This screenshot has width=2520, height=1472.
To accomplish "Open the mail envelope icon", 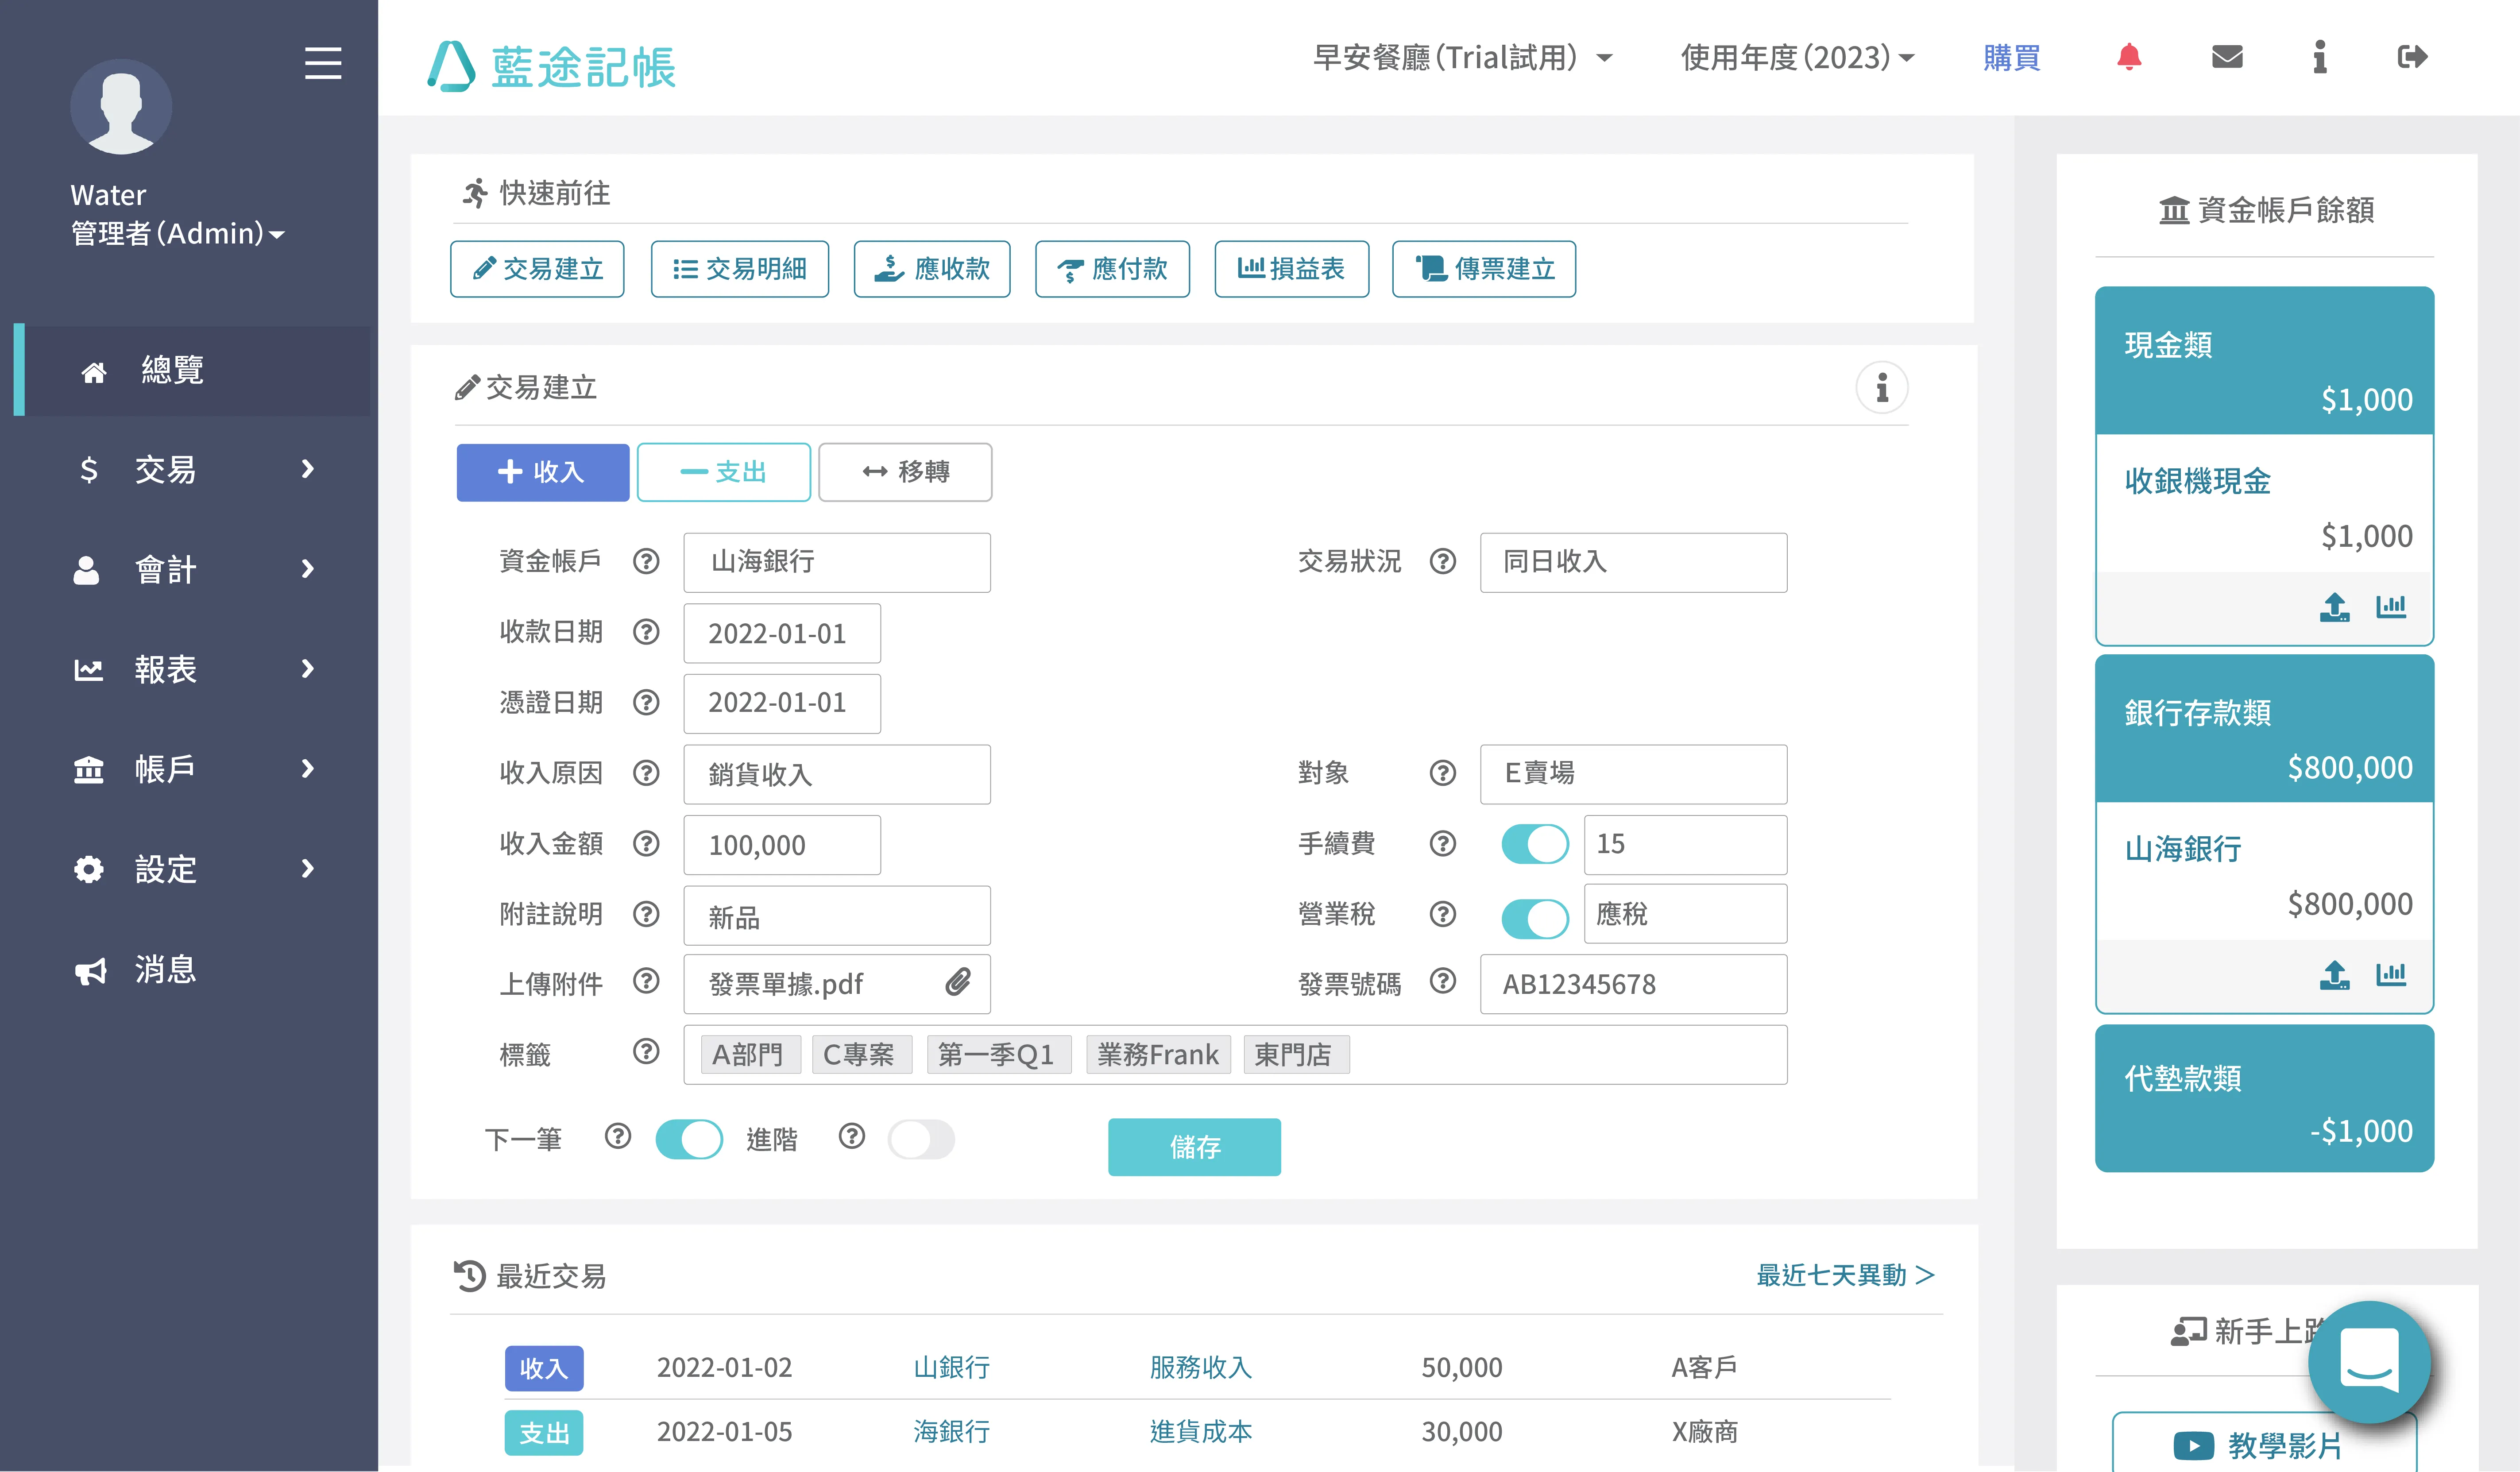I will pos(2227,57).
